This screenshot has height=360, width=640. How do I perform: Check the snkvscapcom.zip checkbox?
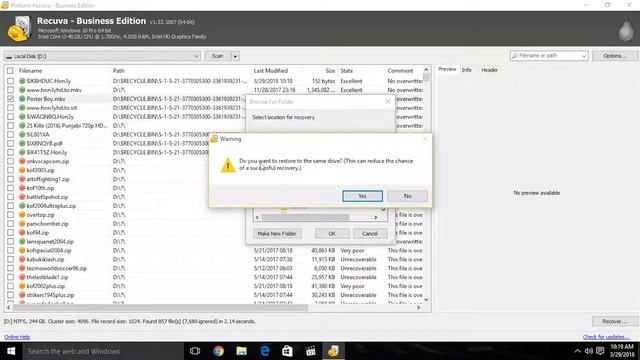click(10, 161)
